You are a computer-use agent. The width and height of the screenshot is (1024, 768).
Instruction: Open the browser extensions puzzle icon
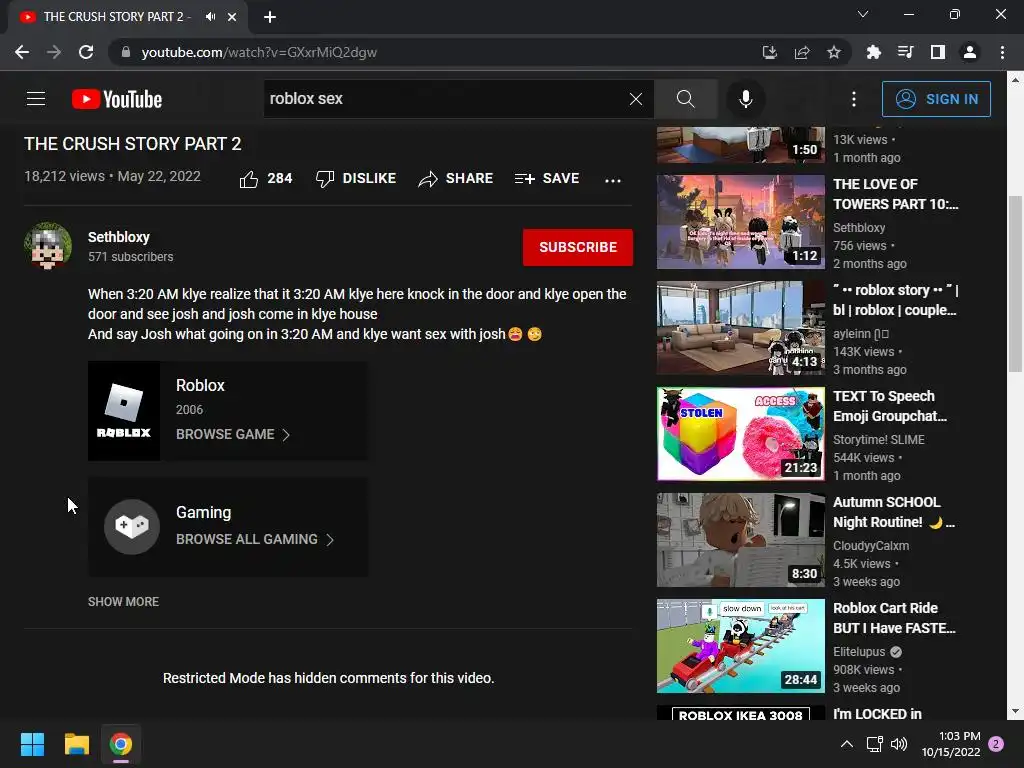tap(873, 52)
